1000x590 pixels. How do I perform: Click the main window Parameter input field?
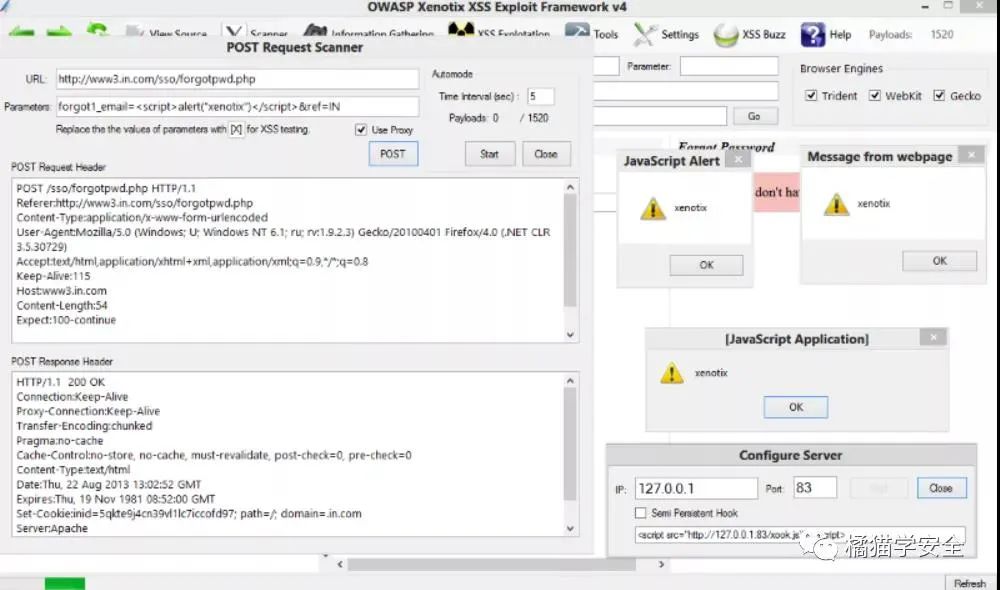[x=729, y=66]
